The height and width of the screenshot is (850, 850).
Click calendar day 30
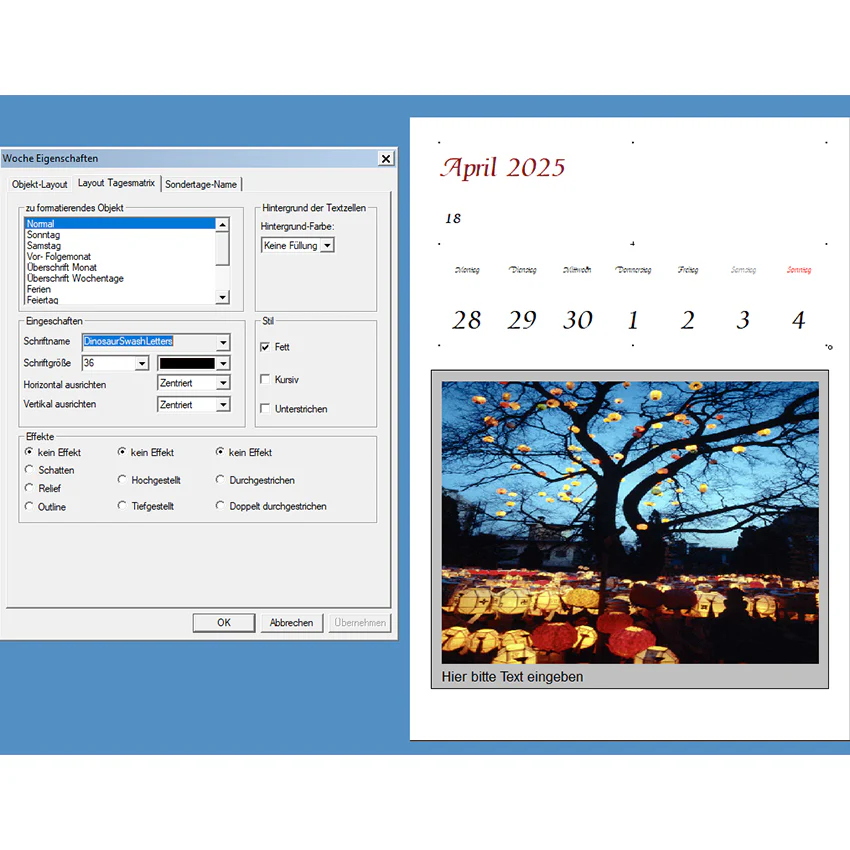click(x=578, y=320)
